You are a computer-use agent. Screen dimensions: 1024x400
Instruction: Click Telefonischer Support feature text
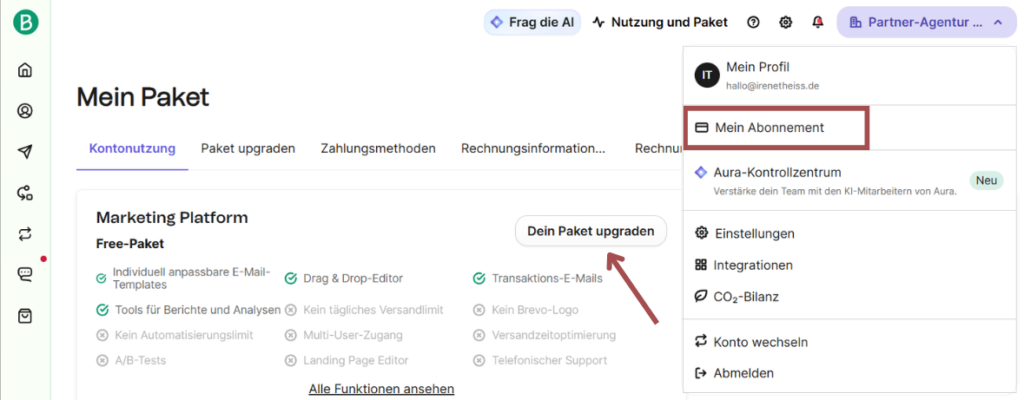(549, 360)
